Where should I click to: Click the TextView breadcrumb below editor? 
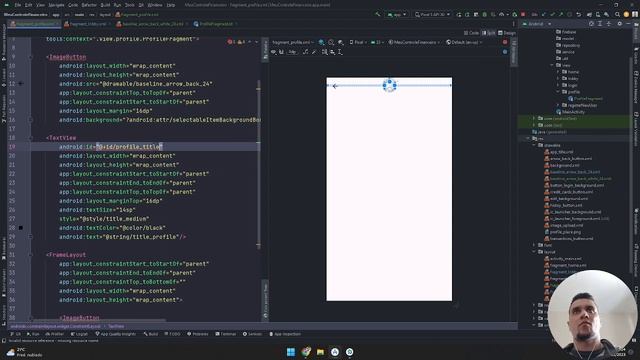click(116, 327)
